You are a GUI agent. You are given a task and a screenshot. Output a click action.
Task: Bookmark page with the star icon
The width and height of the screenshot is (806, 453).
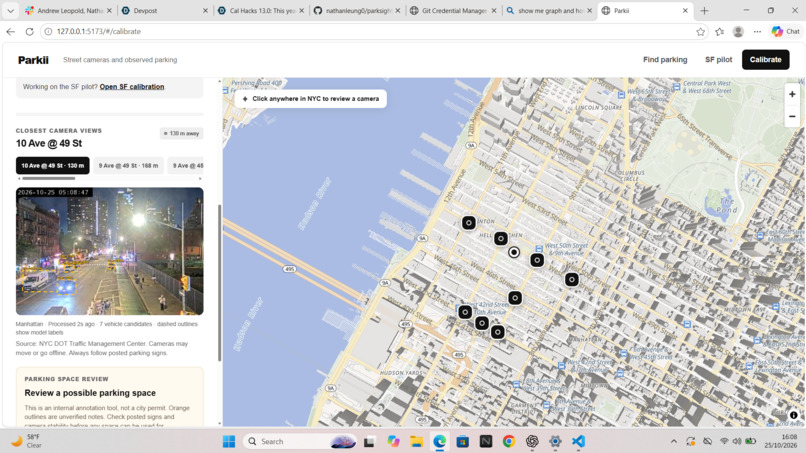[700, 32]
